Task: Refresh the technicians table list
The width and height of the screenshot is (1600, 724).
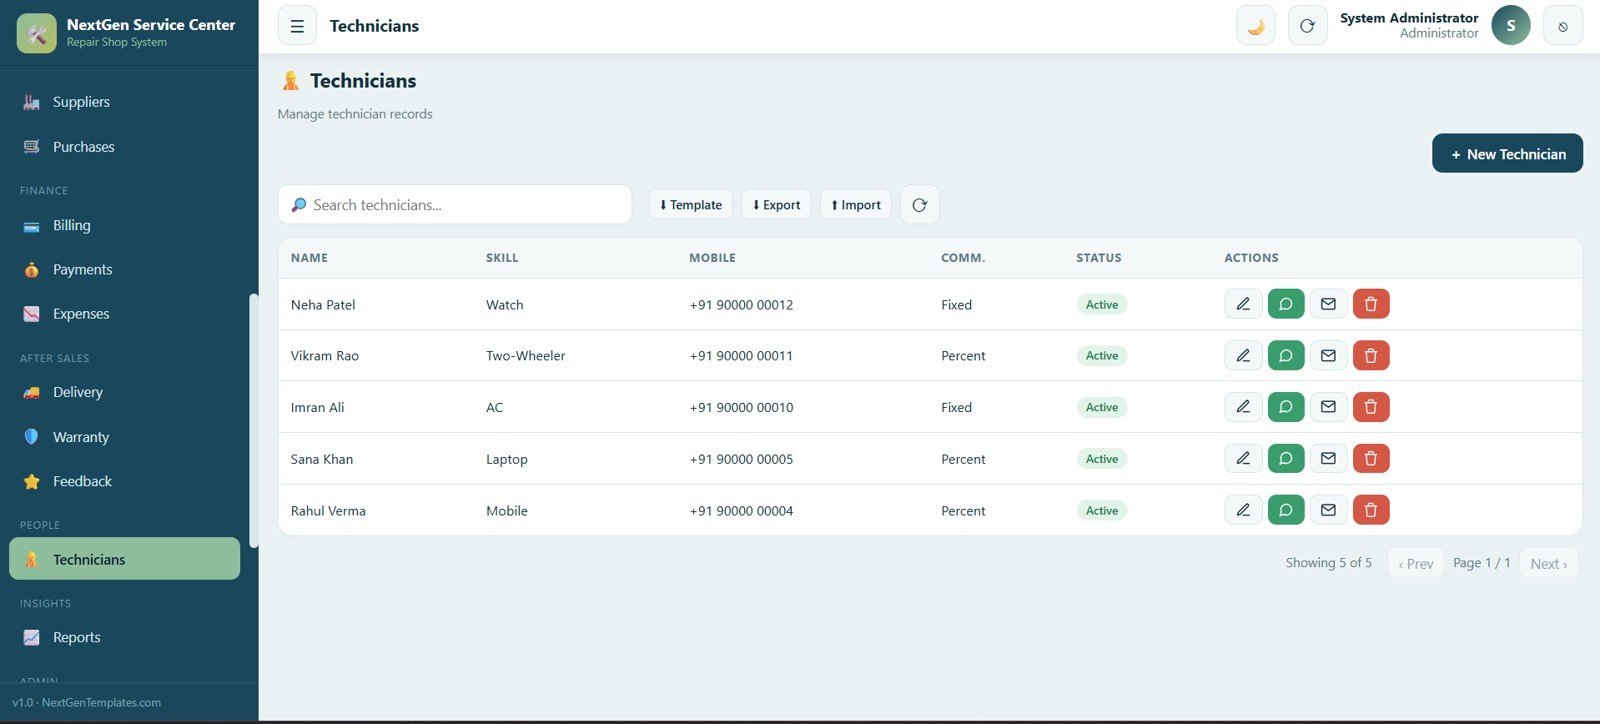Action: (920, 205)
